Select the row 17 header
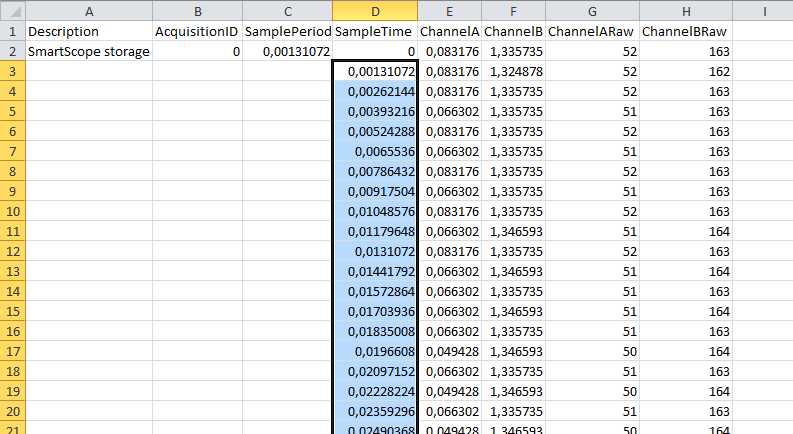The height and width of the screenshot is (434, 793). 12,351
